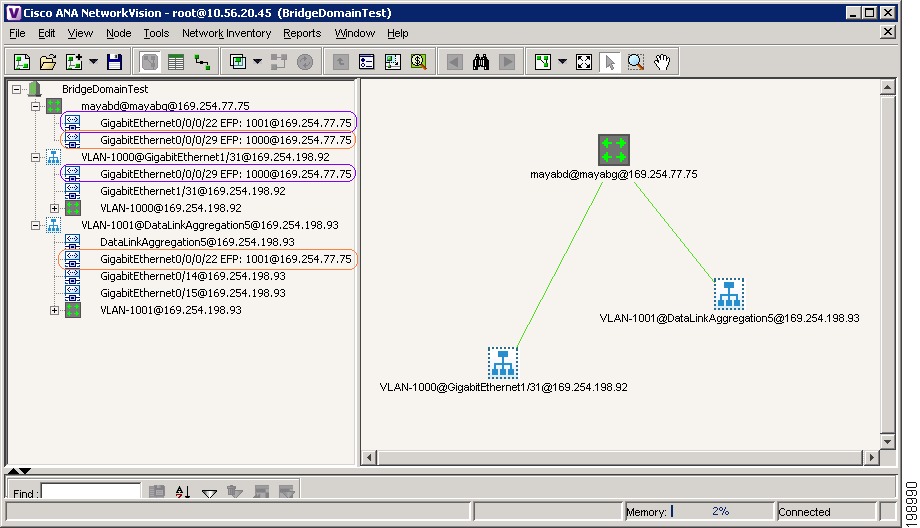This screenshot has height=528, width=920.
Task: Open the Add to Map dropdown arrow
Action: coord(93,62)
